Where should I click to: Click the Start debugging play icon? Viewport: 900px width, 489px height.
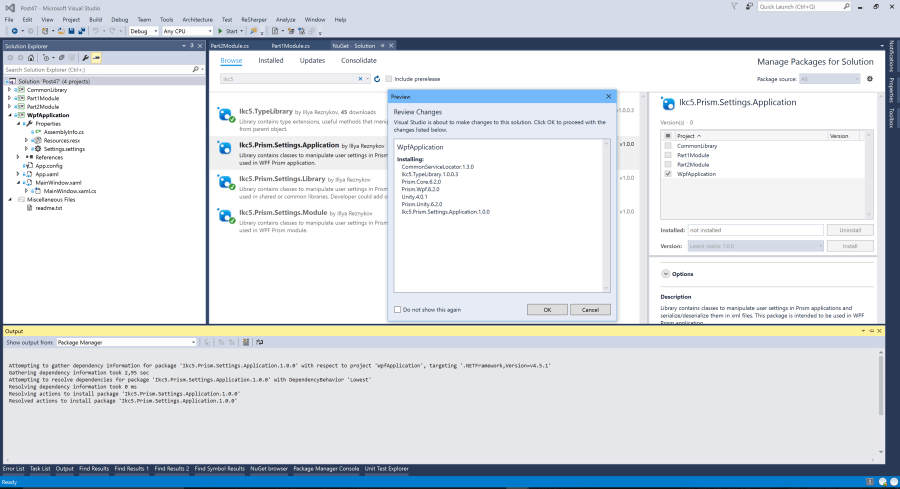220,31
